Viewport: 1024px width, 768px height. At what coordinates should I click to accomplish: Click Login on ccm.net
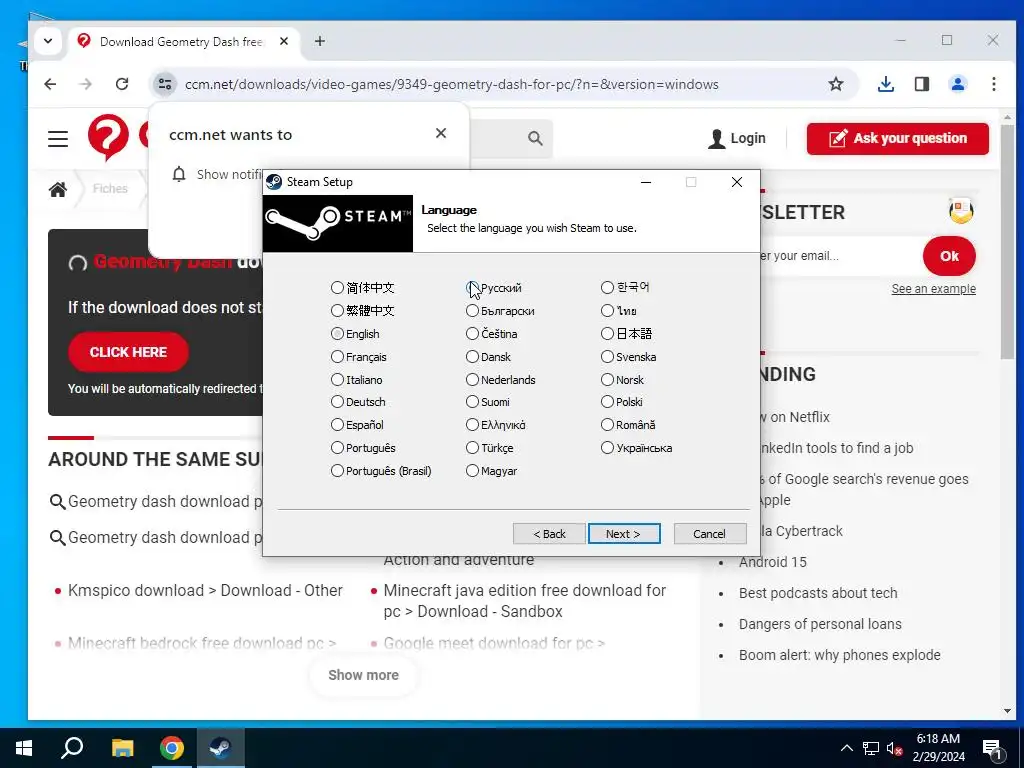[x=737, y=138]
